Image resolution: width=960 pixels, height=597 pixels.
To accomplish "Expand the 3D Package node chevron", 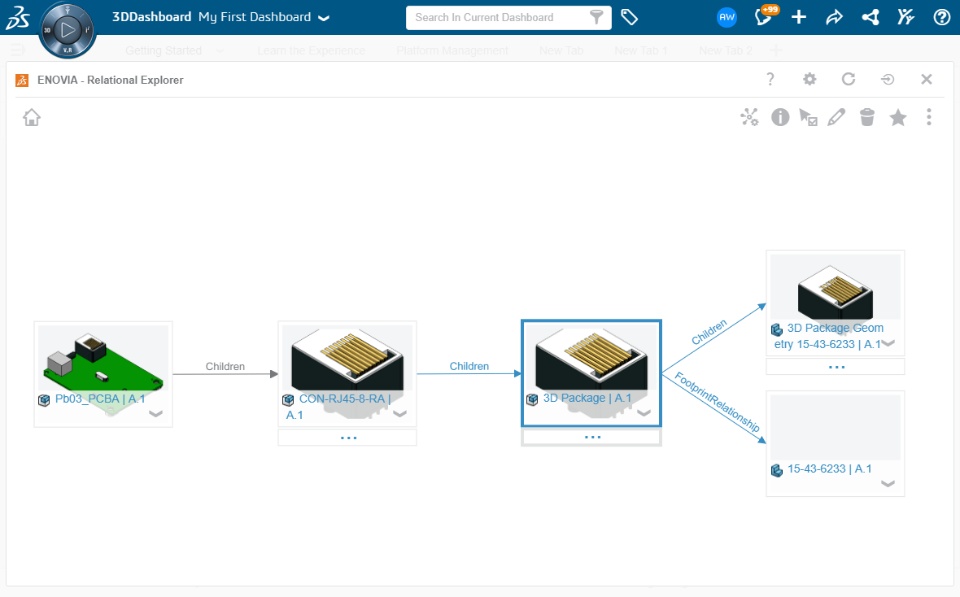I will (644, 413).
